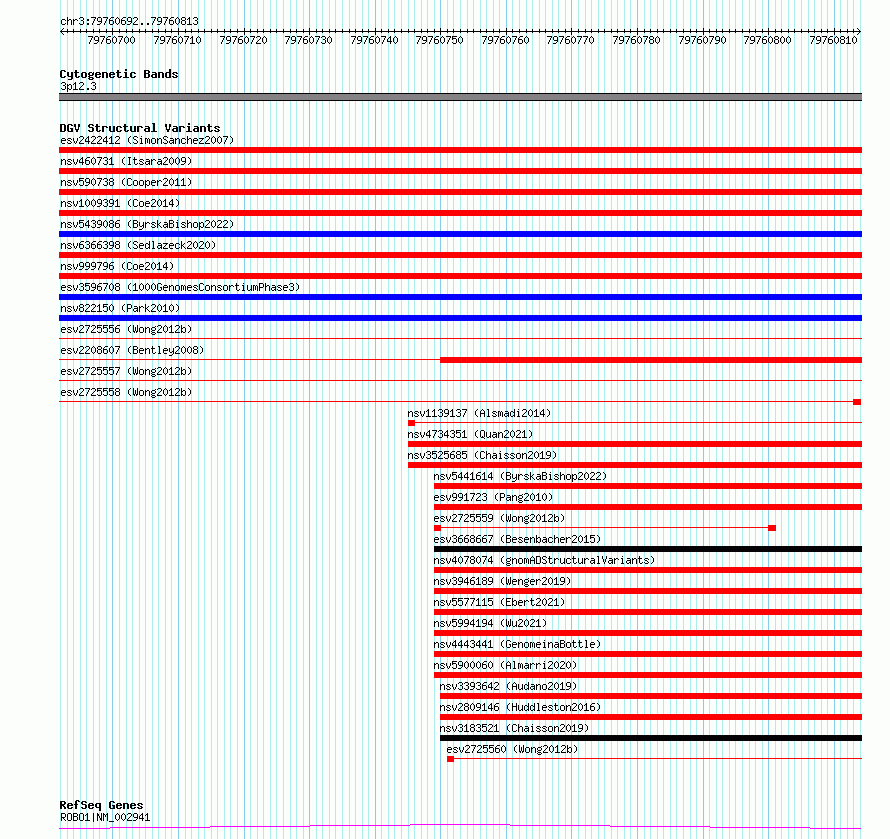Click the blue bar under nsv822150

pos(460,318)
